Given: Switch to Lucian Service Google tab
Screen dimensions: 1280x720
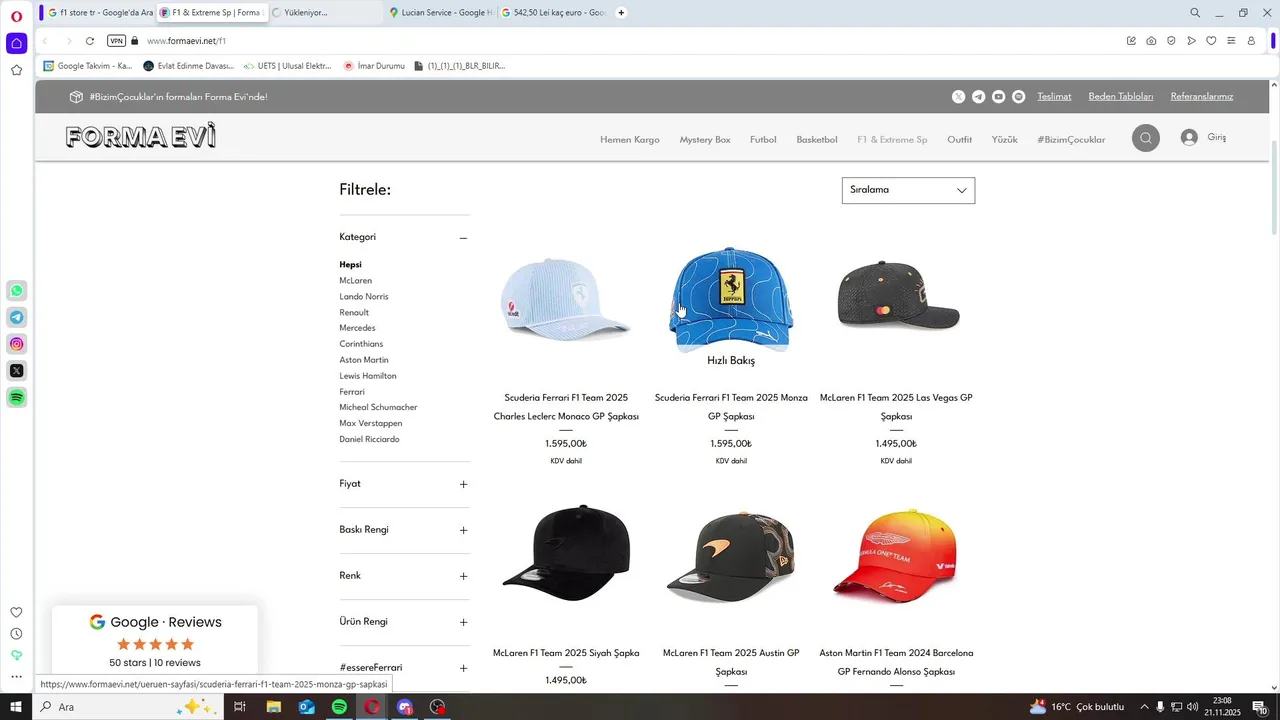Looking at the screenshot, I should [x=440, y=13].
